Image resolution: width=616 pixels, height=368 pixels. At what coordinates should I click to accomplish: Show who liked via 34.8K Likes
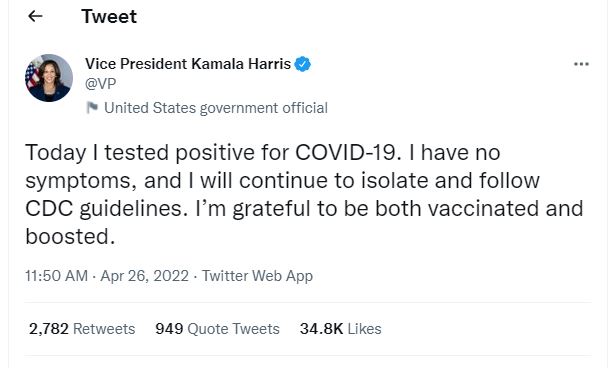coord(340,329)
